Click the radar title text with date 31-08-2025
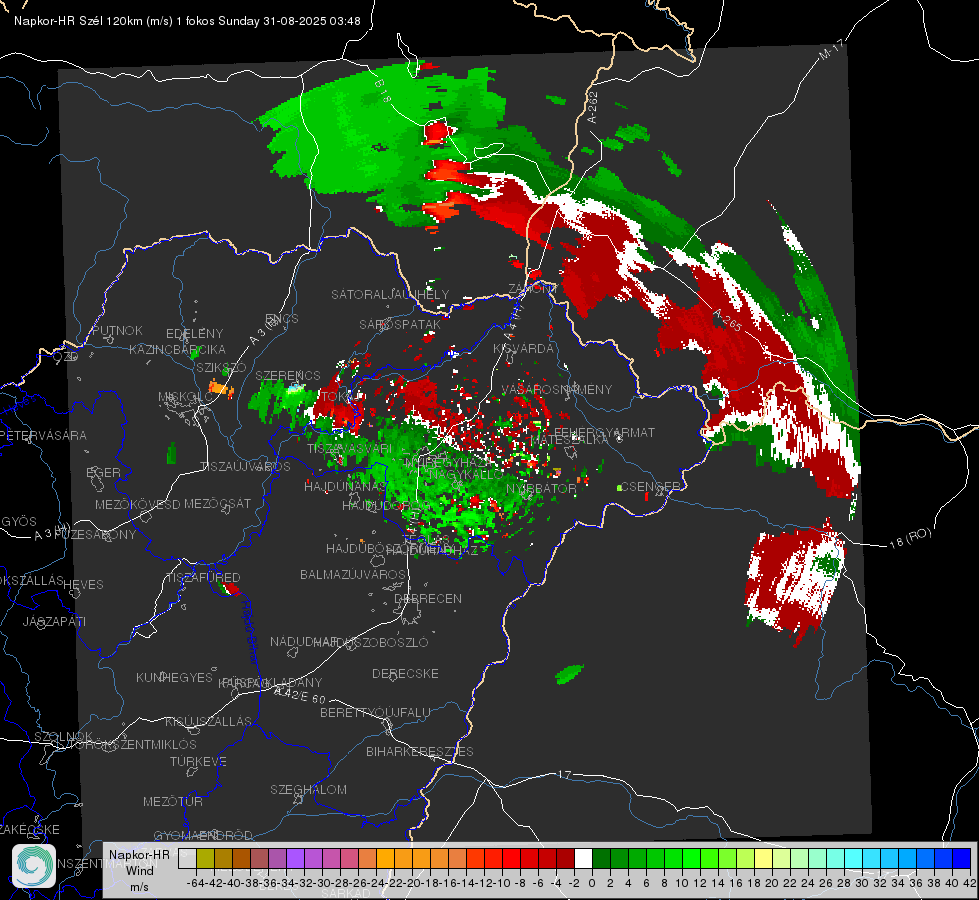This screenshot has height=900, width=979. pos(187,21)
